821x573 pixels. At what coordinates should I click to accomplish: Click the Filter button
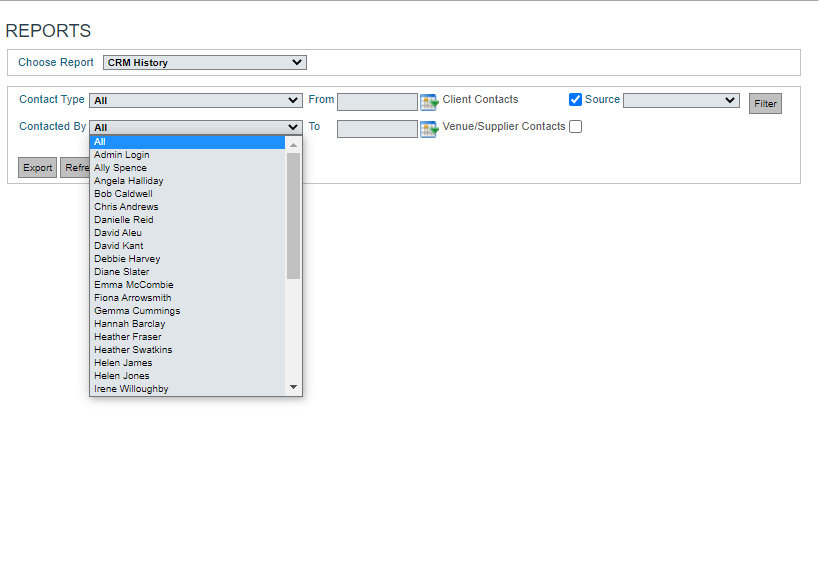(765, 103)
